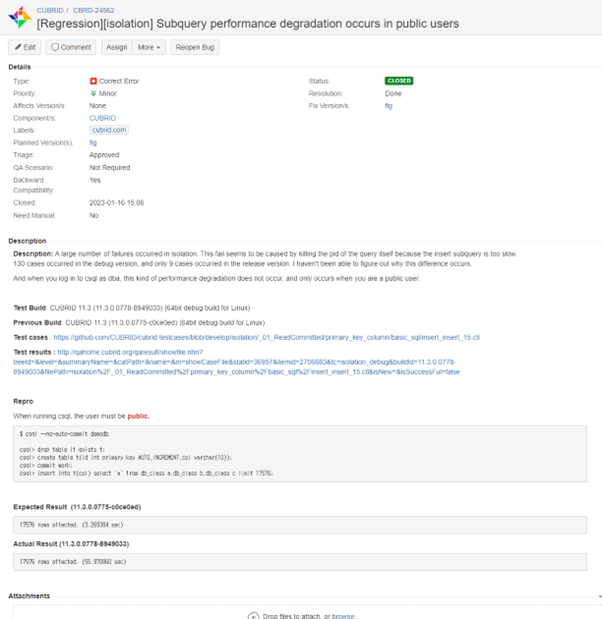Collapse the Description section header
The height and width of the screenshot is (619, 602).
[x=27, y=241]
